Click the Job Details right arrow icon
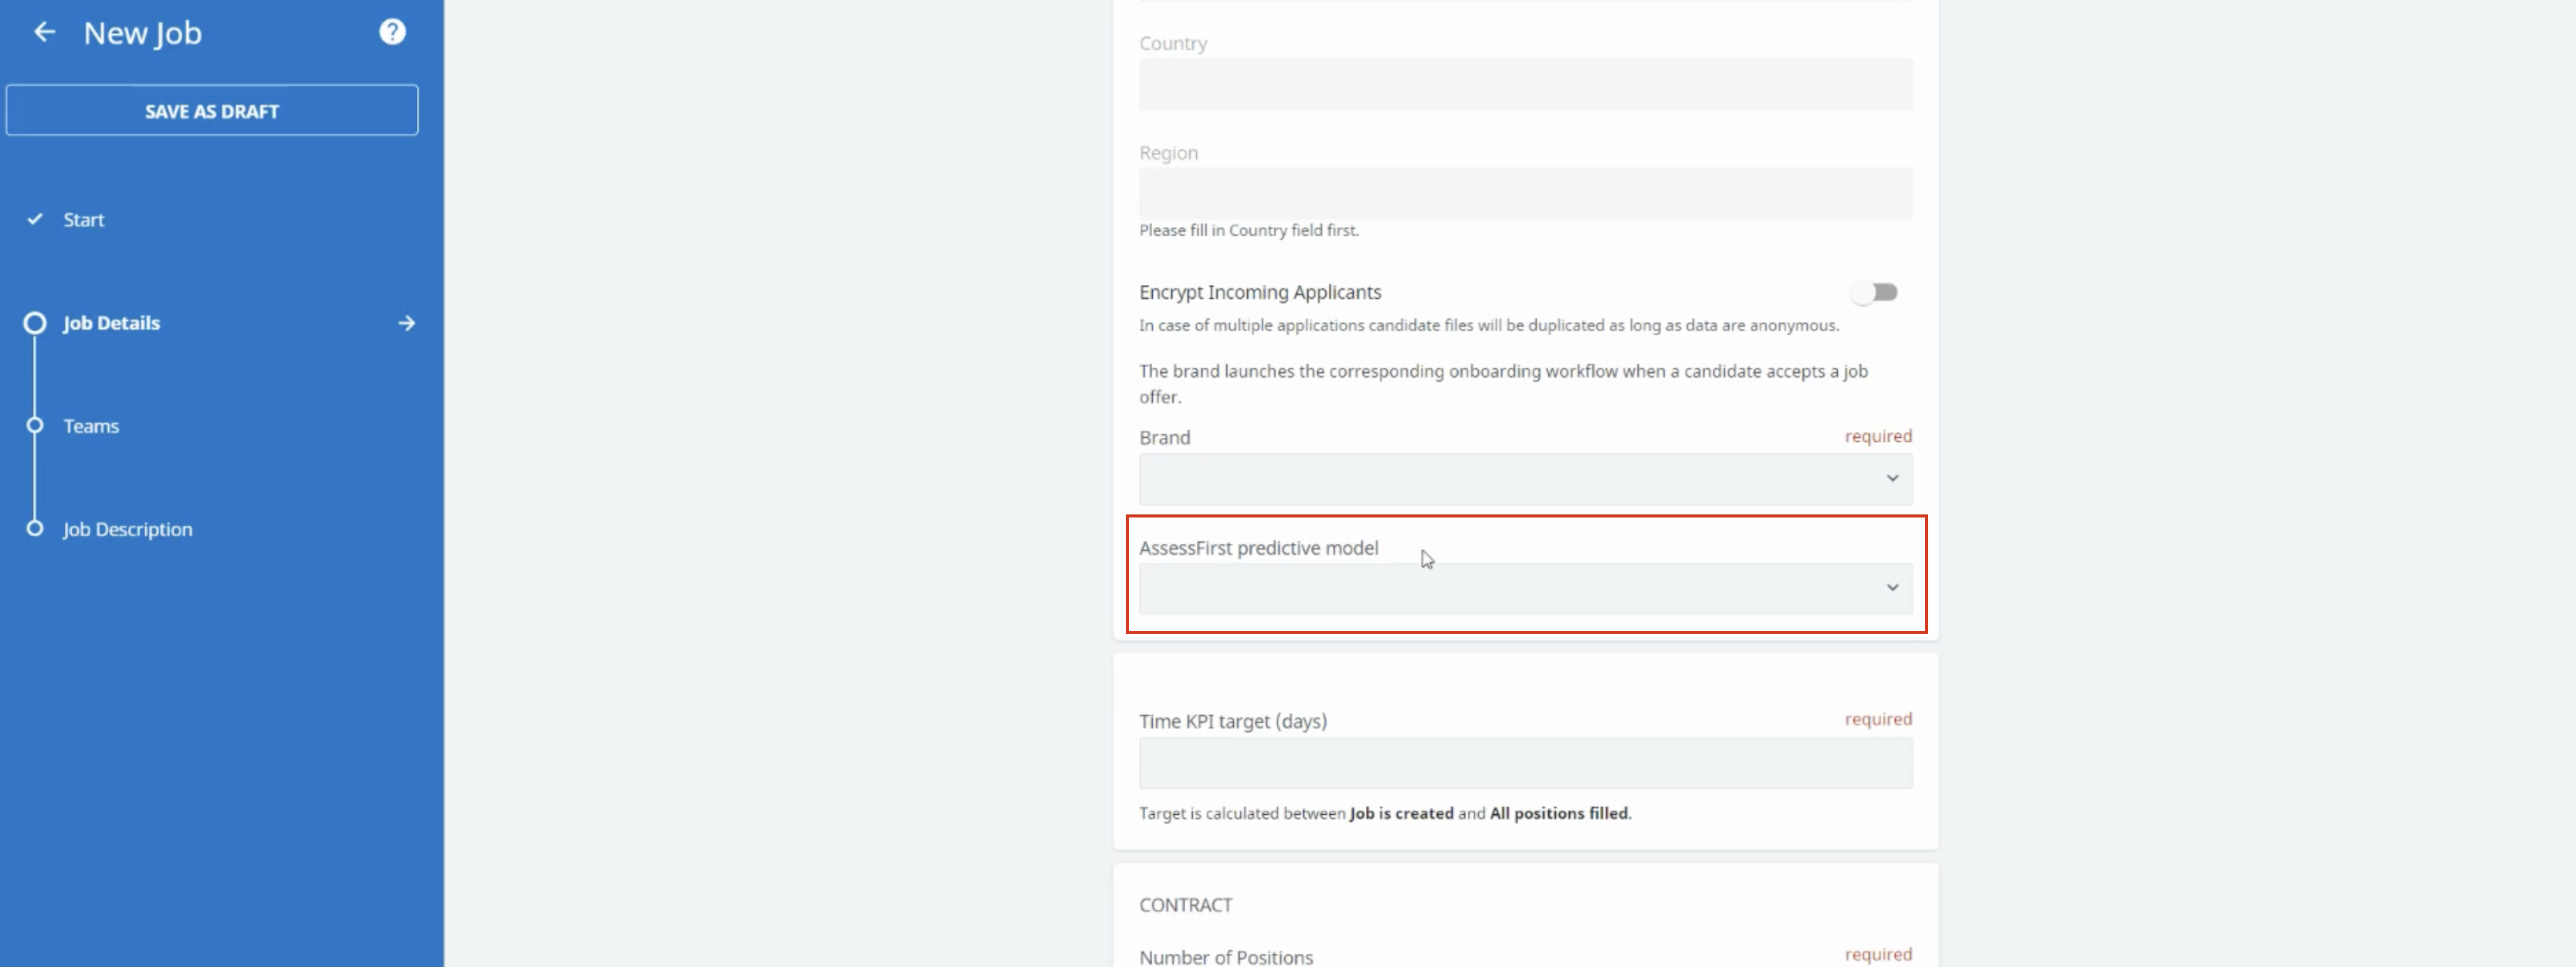The height and width of the screenshot is (967, 2576). click(406, 323)
